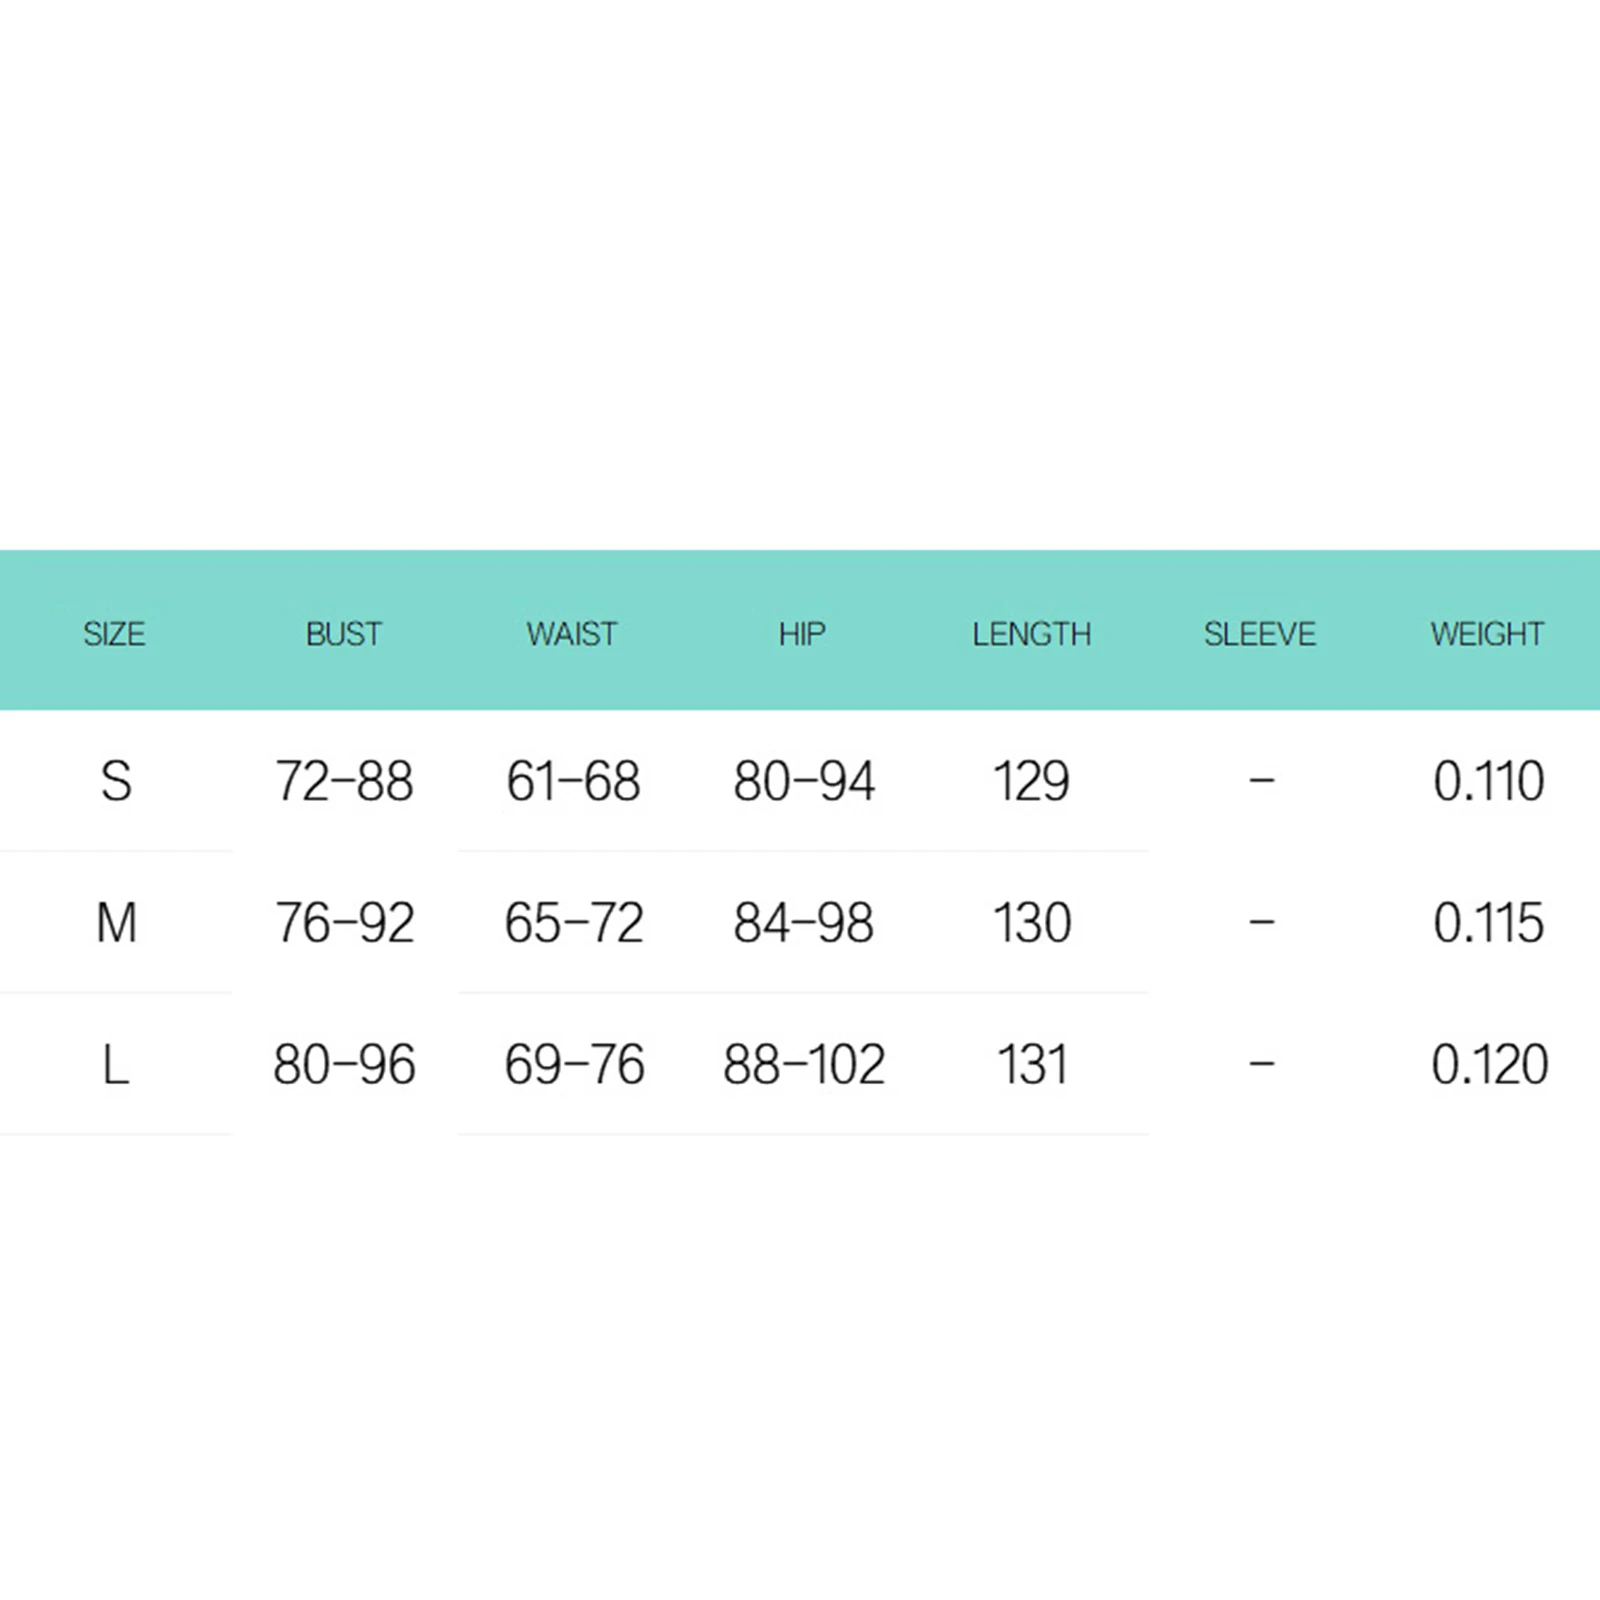Click the WEIGHT column header
This screenshot has height=1600, width=1600.
click(1487, 634)
